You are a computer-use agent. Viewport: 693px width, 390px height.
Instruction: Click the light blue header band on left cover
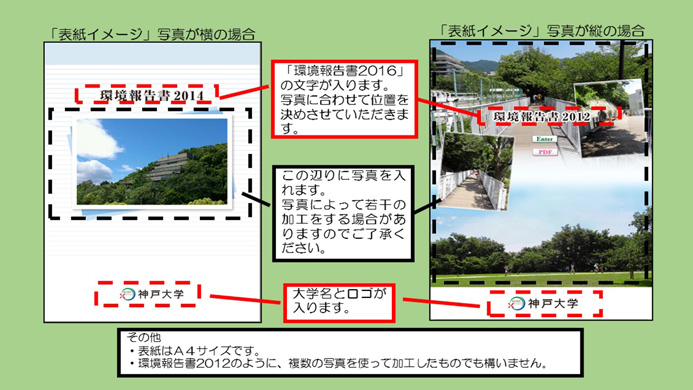[x=152, y=54]
